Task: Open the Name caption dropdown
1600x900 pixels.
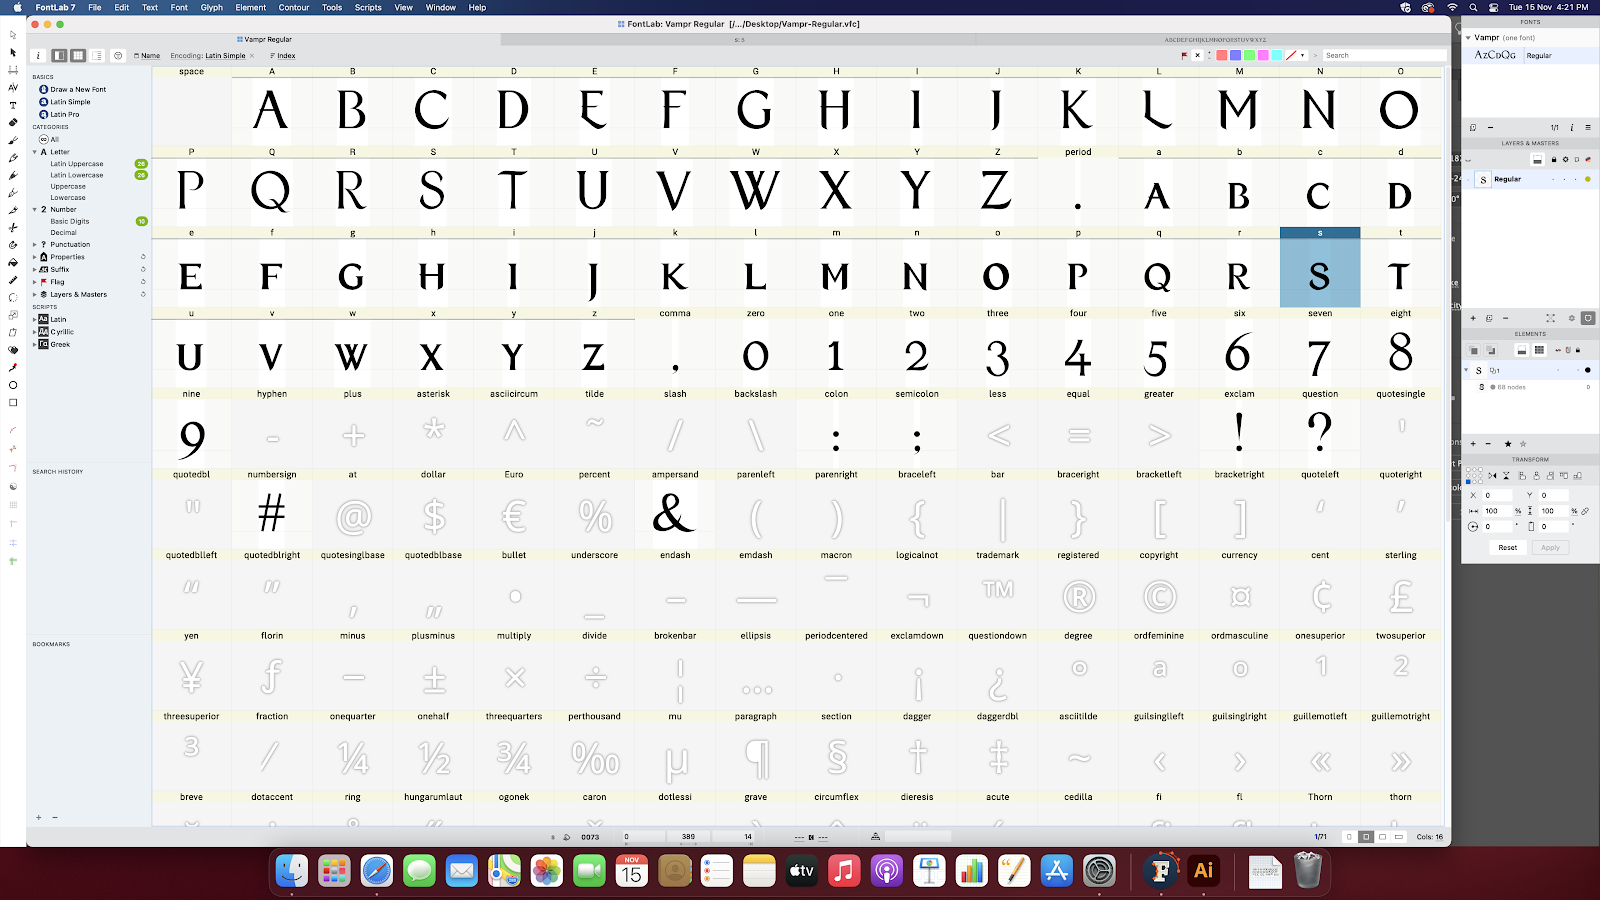Action: click(x=147, y=56)
